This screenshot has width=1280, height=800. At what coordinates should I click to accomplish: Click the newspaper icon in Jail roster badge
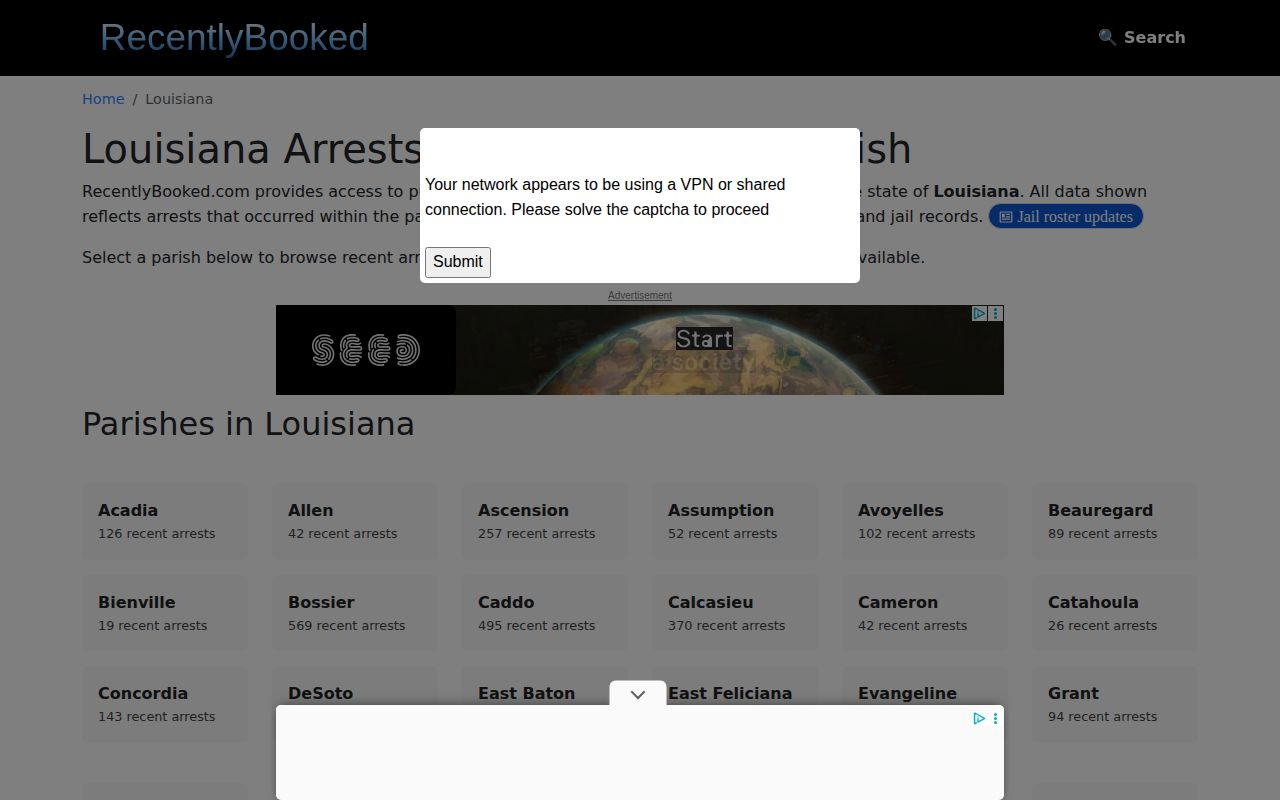click(x=1006, y=217)
